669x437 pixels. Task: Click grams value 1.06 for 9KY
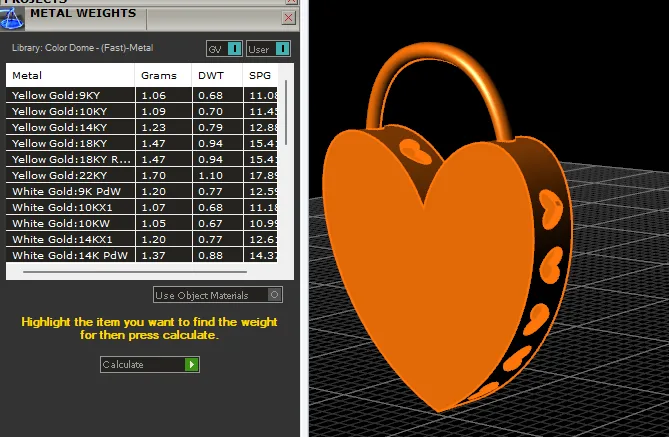coord(154,95)
